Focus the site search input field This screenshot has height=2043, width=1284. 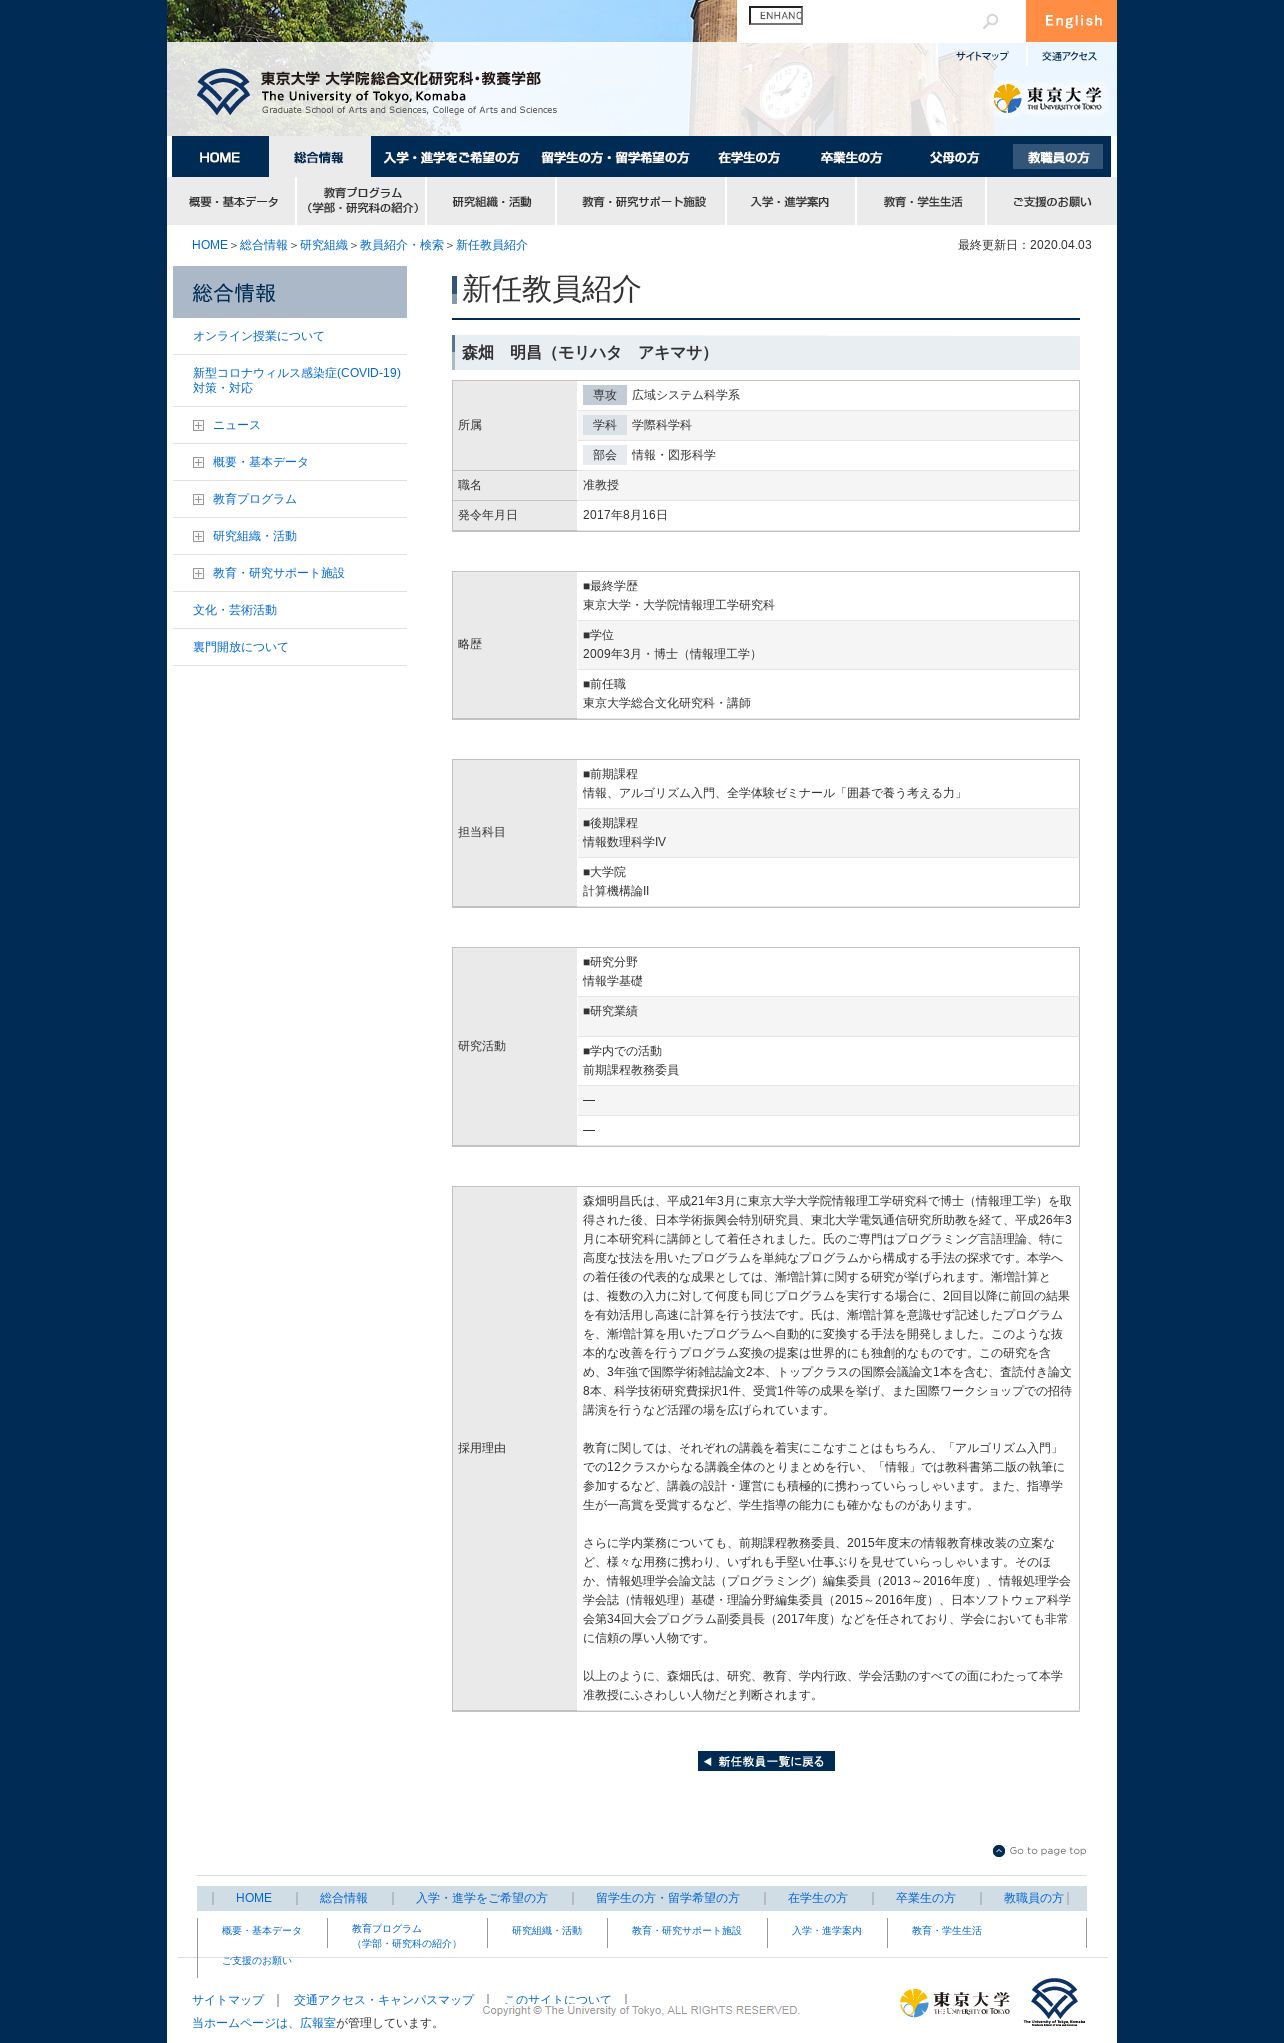pyautogui.click(x=776, y=16)
